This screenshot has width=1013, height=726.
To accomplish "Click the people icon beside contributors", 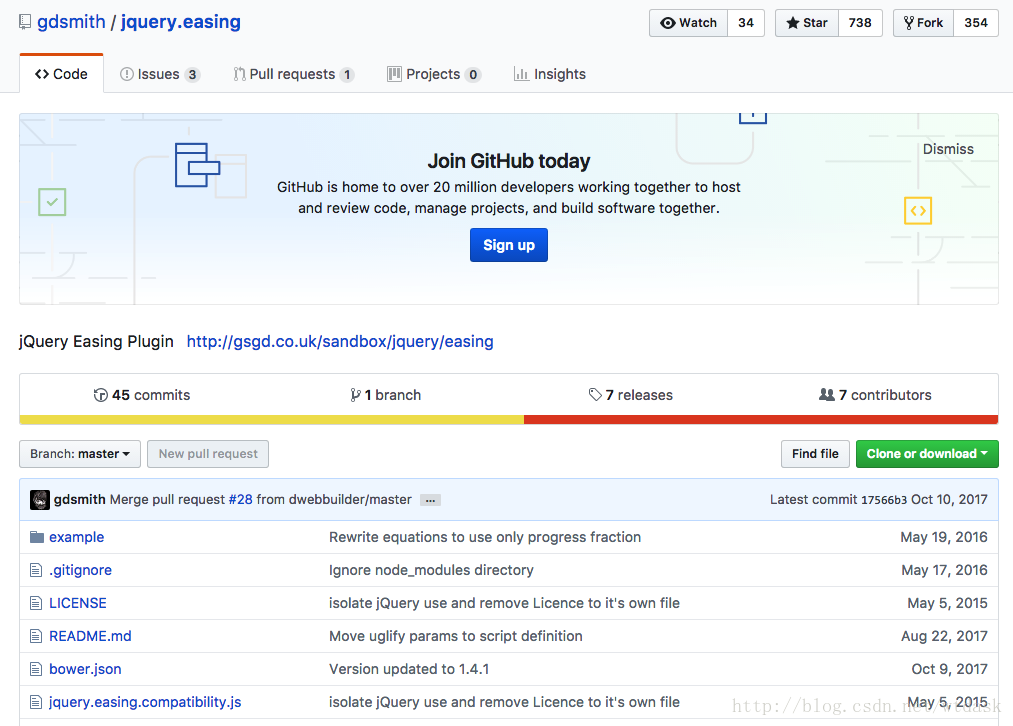I will pos(826,395).
